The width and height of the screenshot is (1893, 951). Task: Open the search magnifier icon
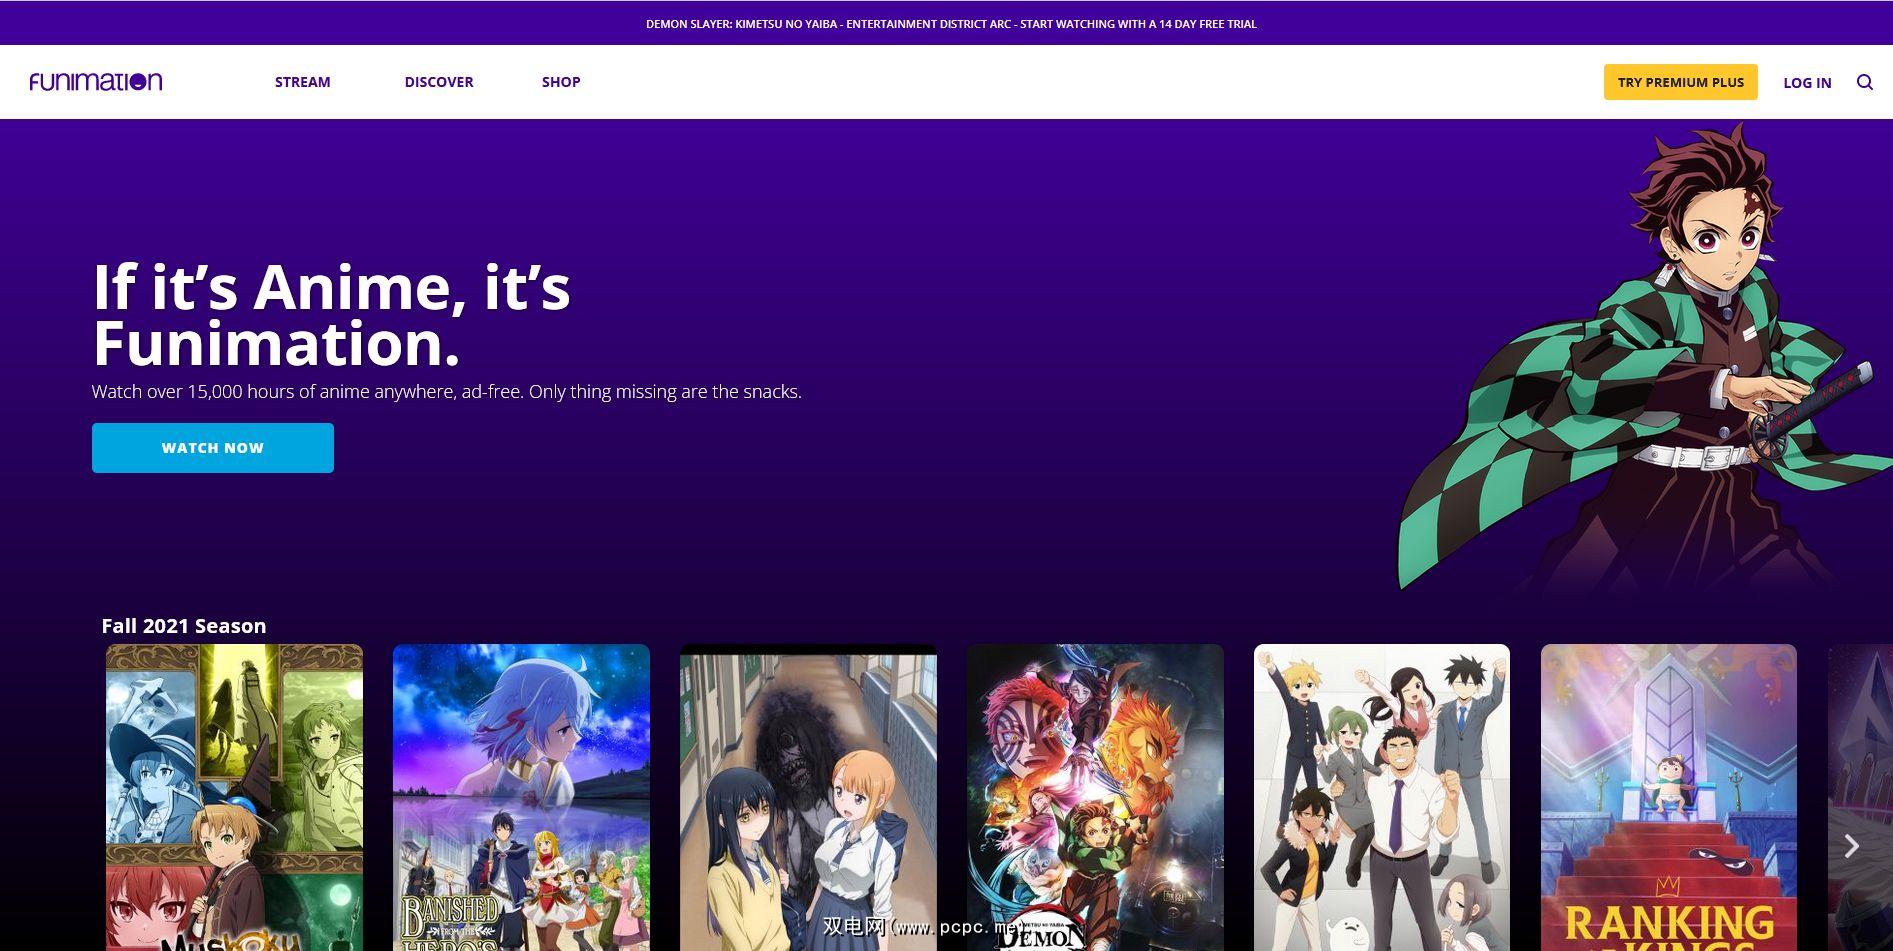[x=1865, y=82]
